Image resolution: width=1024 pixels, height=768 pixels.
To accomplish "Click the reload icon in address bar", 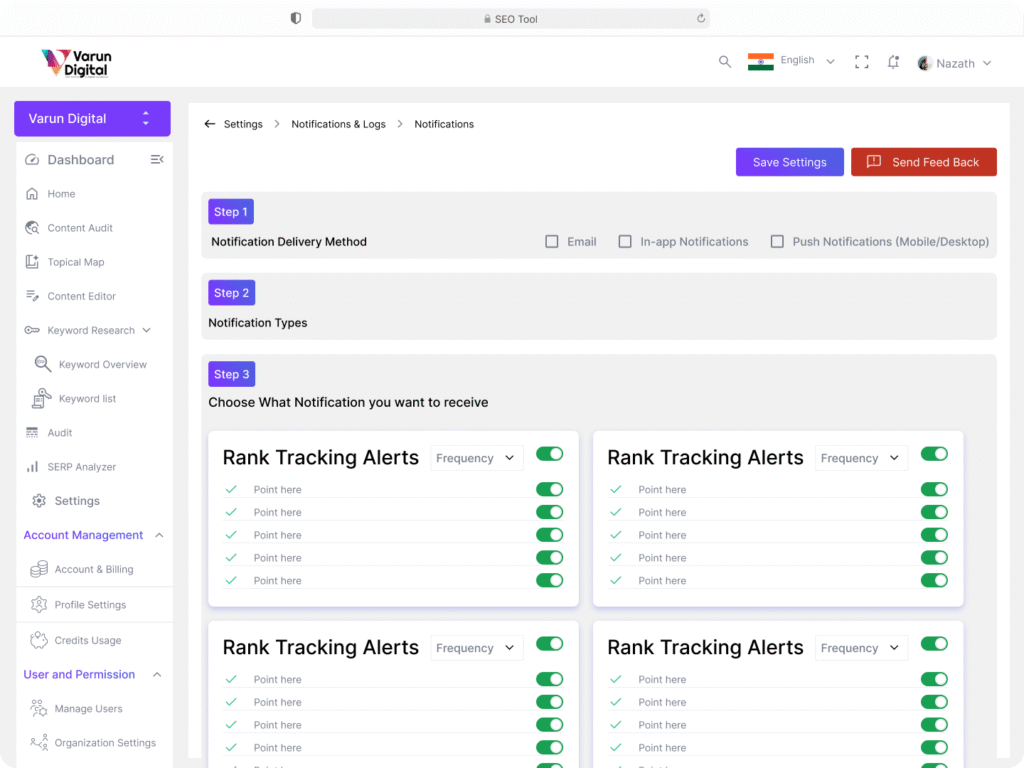I will (x=701, y=19).
